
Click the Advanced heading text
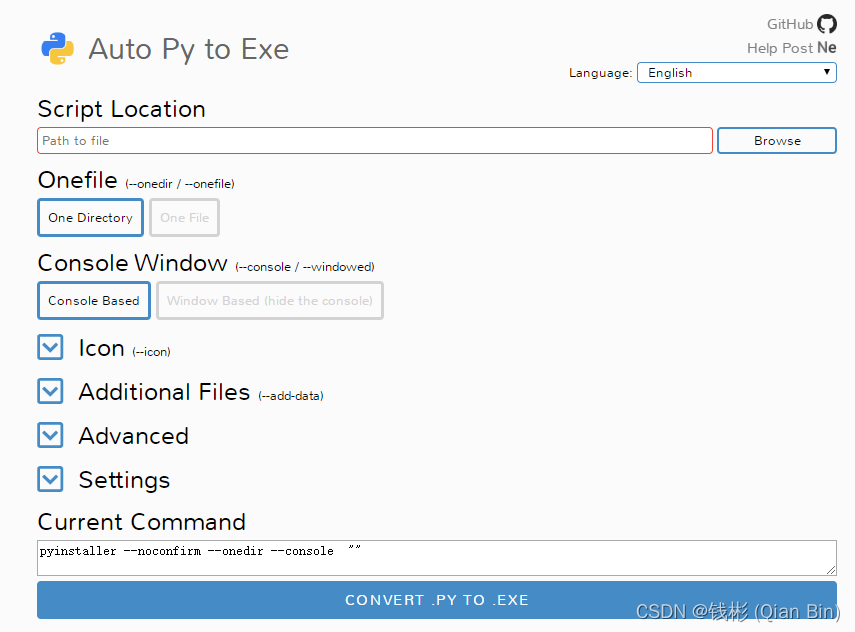click(134, 436)
